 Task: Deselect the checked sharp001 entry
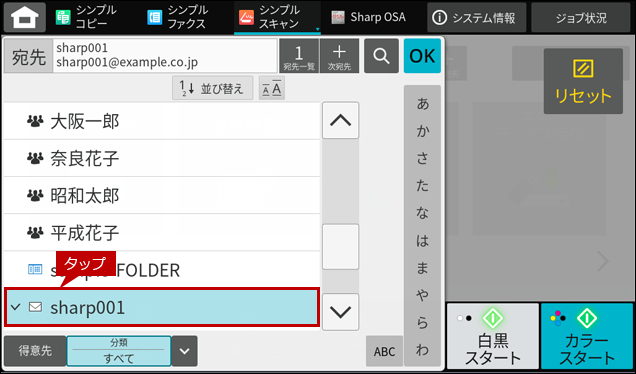point(162,307)
